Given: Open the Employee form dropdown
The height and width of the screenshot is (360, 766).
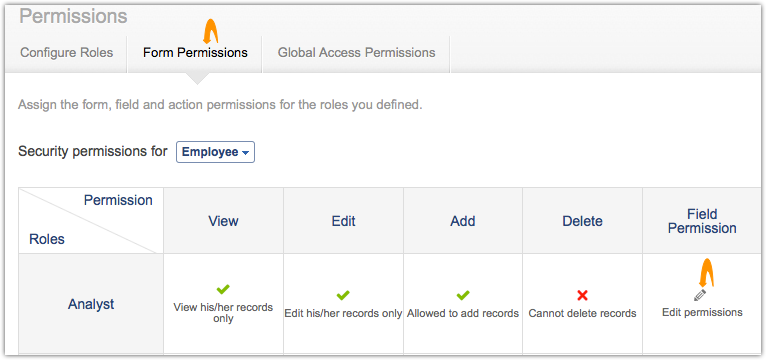Looking at the screenshot, I should point(215,152).
